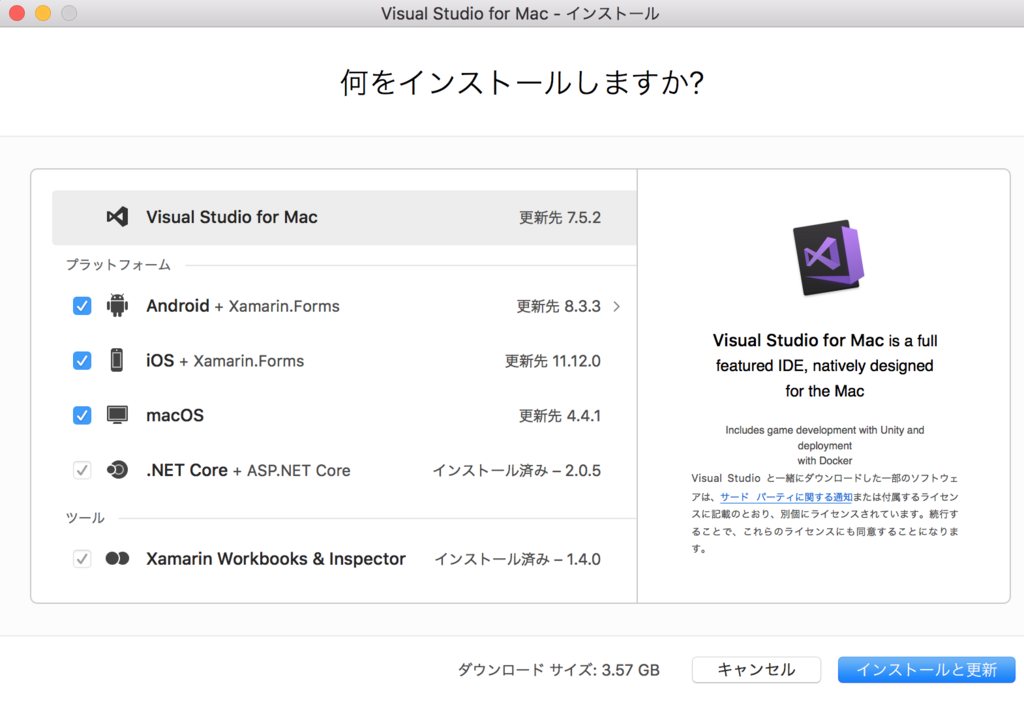The height and width of the screenshot is (703, 1024).
Task: Click the macOS monitor icon
Action: point(118,415)
